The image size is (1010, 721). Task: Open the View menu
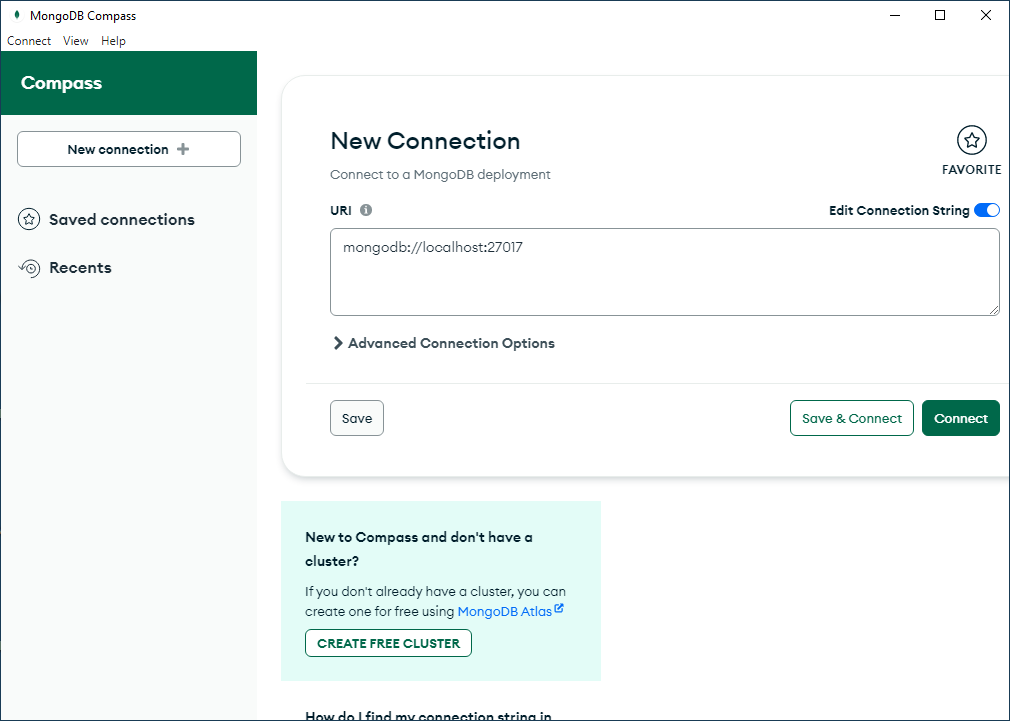[x=76, y=41]
